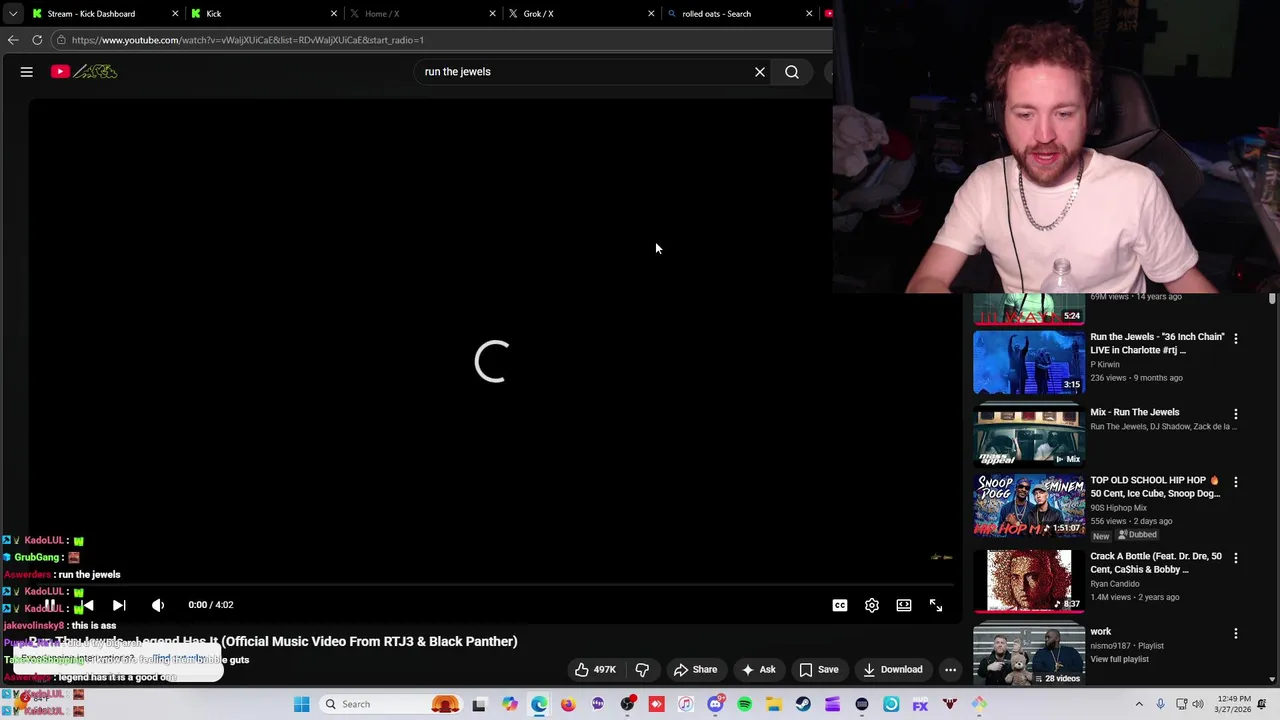Screen dimensions: 1280x720
Task: Click the Windows taskbar Search box
Action: pyautogui.click(x=392, y=705)
